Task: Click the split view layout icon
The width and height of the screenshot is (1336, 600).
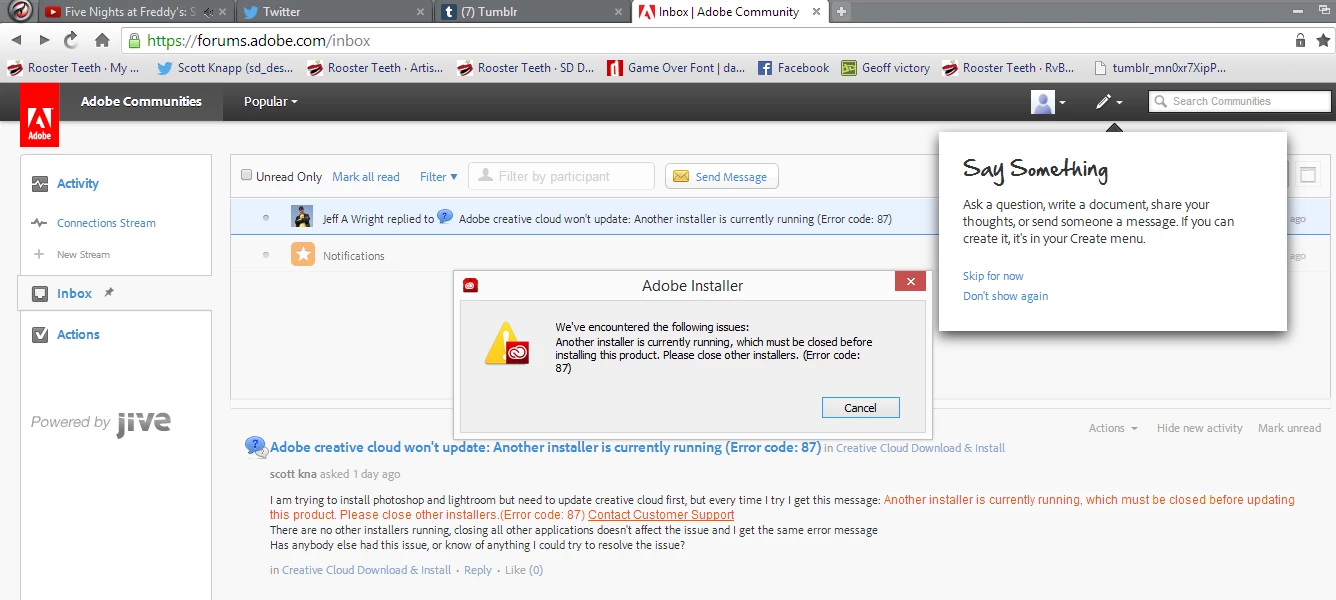Action: [x=1307, y=175]
